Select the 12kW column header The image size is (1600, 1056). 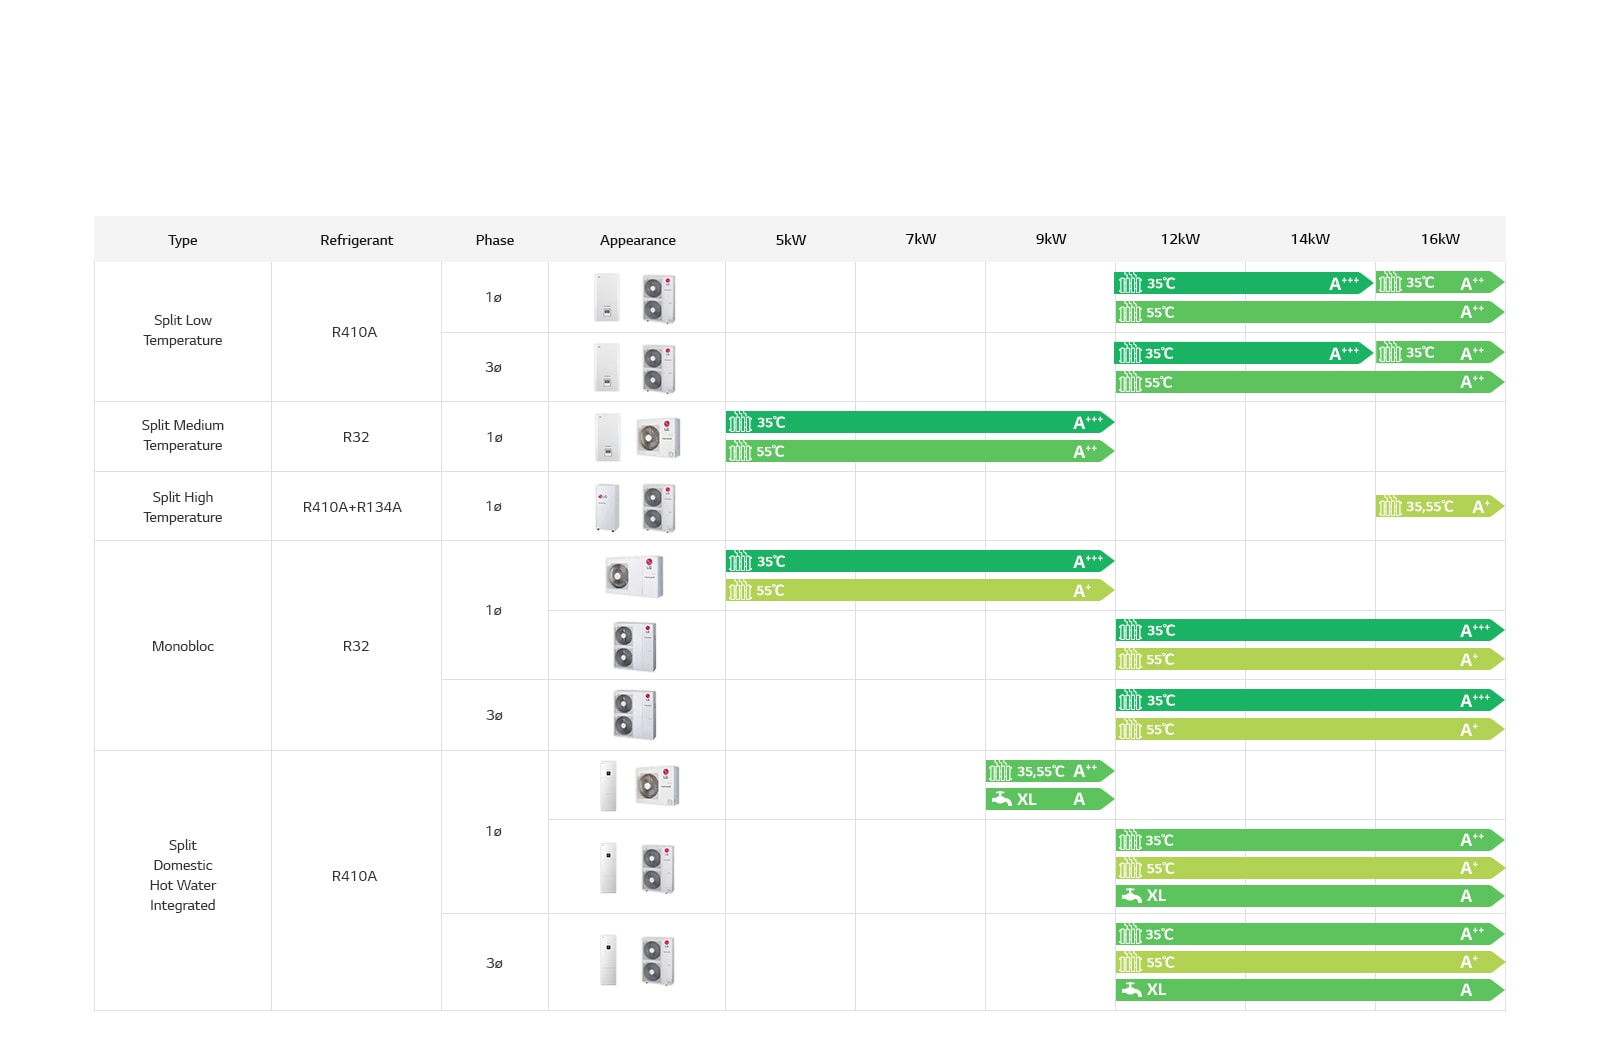(x=1180, y=239)
